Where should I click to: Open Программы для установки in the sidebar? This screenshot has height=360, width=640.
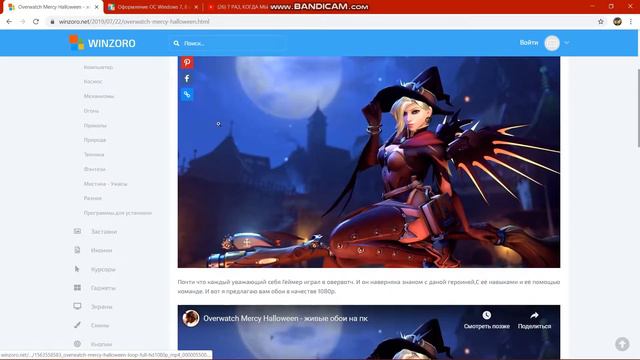pos(118,213)
